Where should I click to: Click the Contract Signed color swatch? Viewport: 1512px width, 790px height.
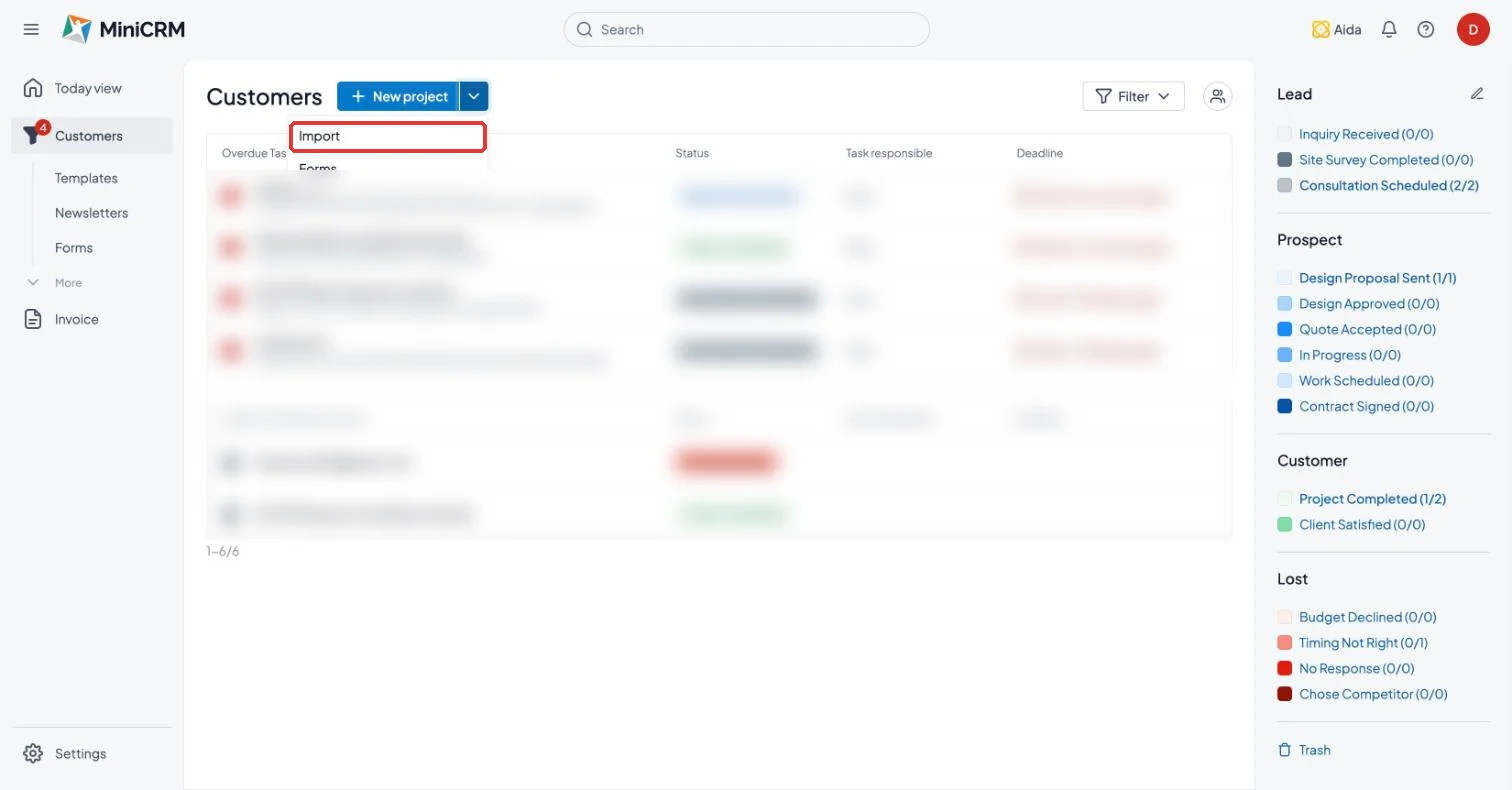click(x=1285, y=406)
